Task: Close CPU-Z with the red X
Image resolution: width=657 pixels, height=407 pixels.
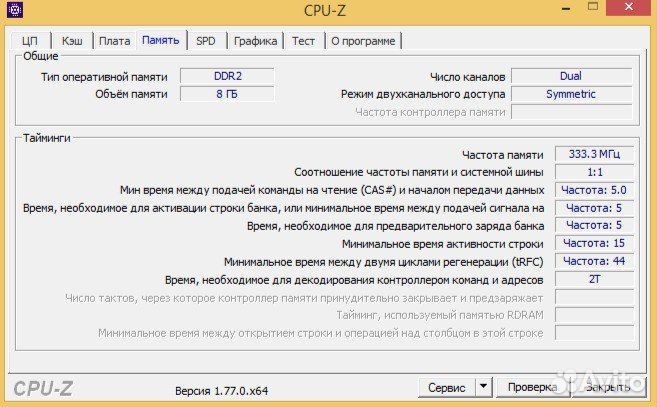Action: [x=629, y=7]
